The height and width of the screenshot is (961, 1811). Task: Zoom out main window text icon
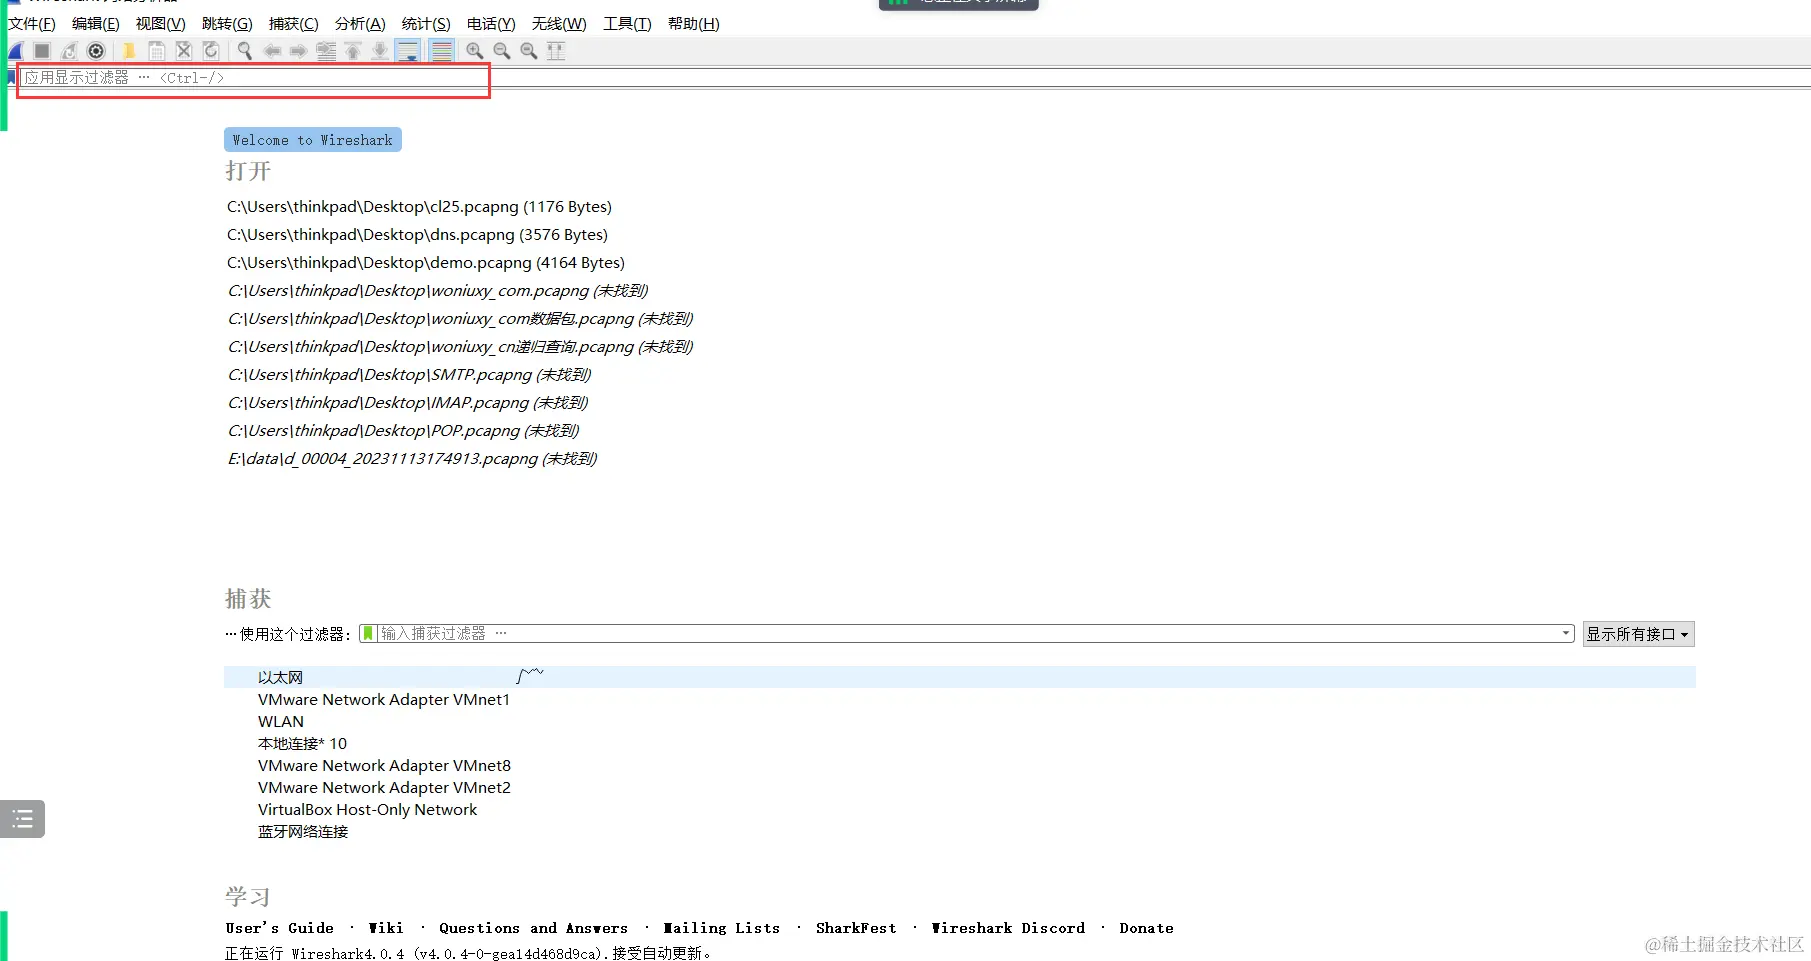coord(502,51)
